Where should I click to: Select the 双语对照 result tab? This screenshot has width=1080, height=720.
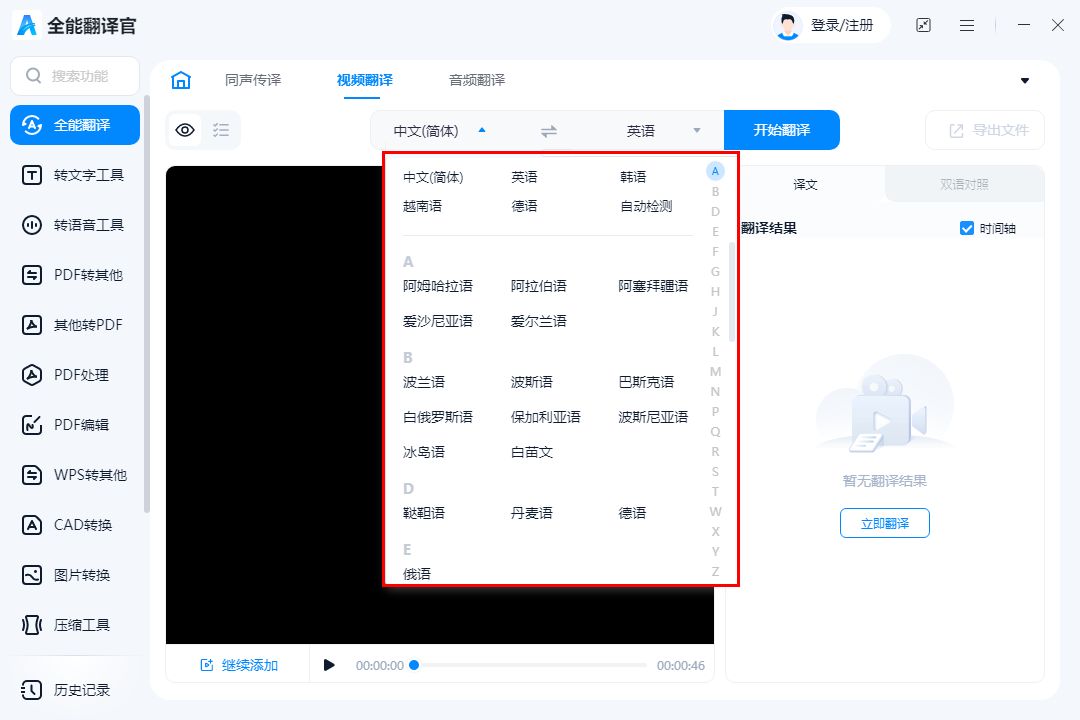pyautogui.click(x=964, y=184)
